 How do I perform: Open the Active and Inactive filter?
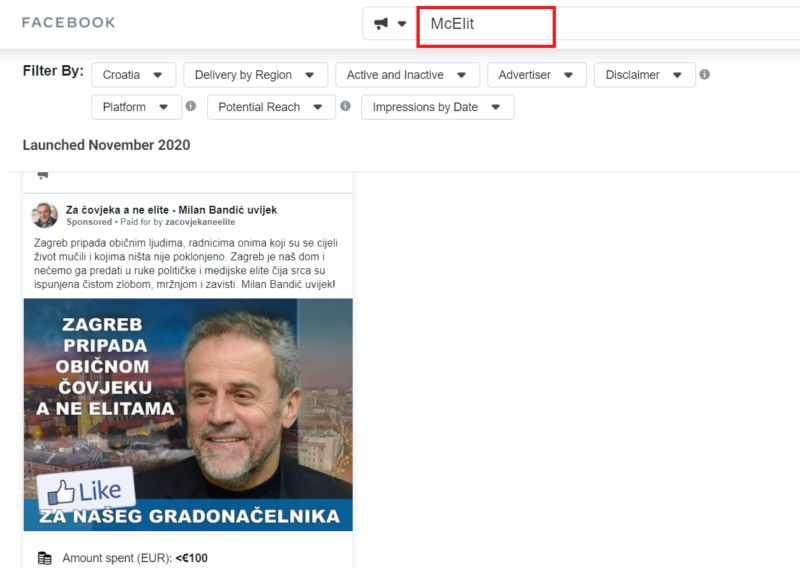tap(408, 75)
